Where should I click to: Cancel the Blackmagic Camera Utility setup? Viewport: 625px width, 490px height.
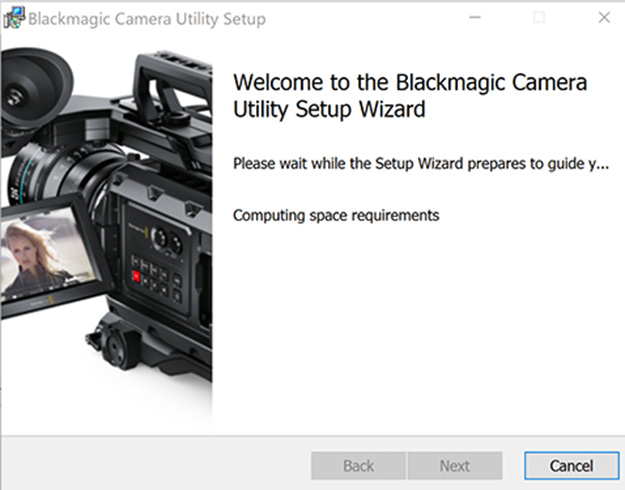(x=571, y=466)
